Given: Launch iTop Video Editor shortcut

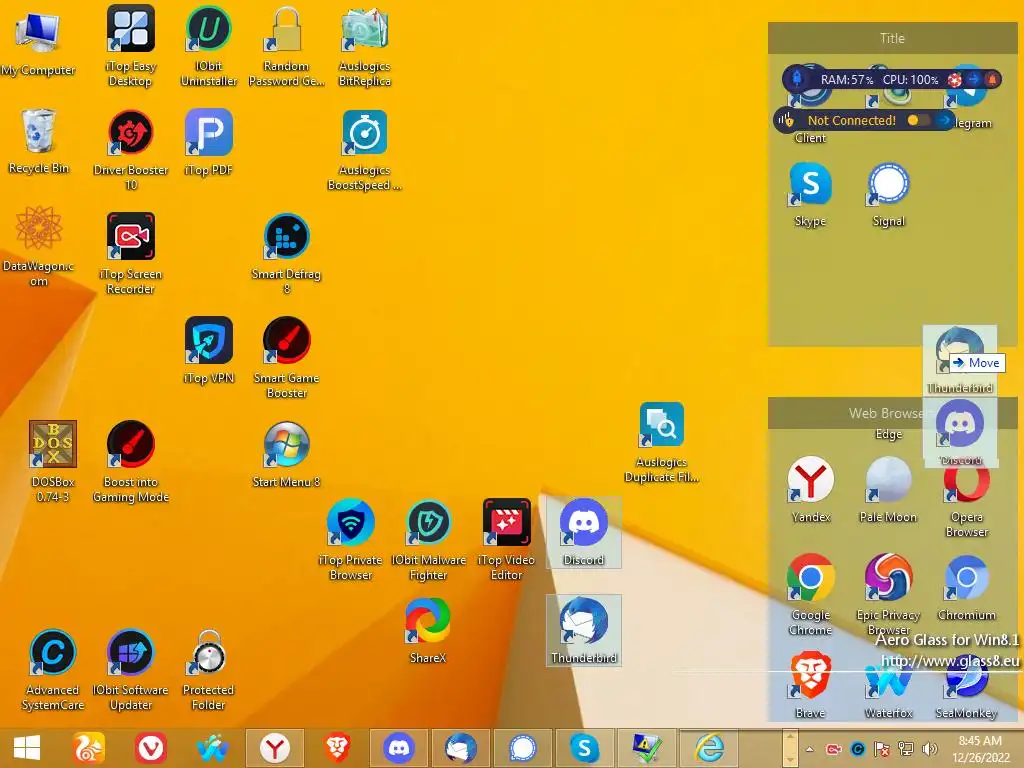Looking at the screenshot, I should 506,539.
